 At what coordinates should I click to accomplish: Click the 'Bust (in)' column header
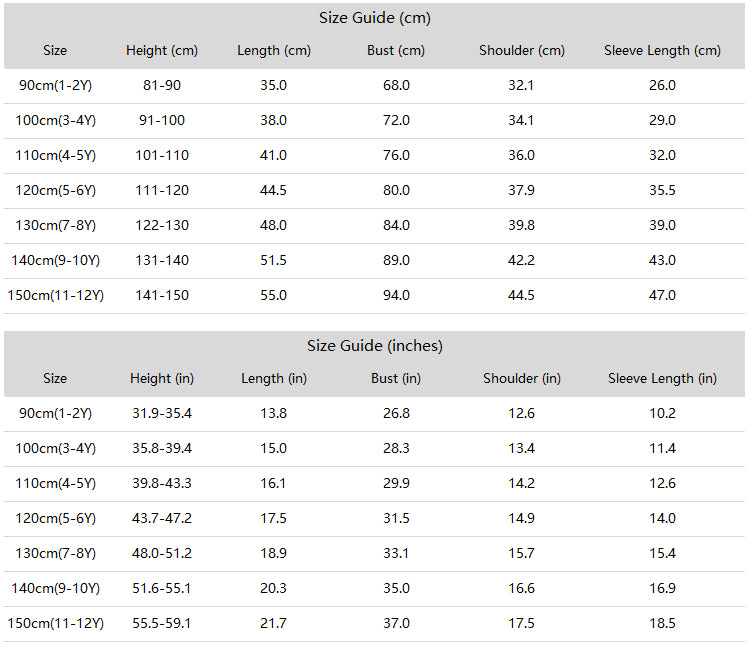(396, 378)
